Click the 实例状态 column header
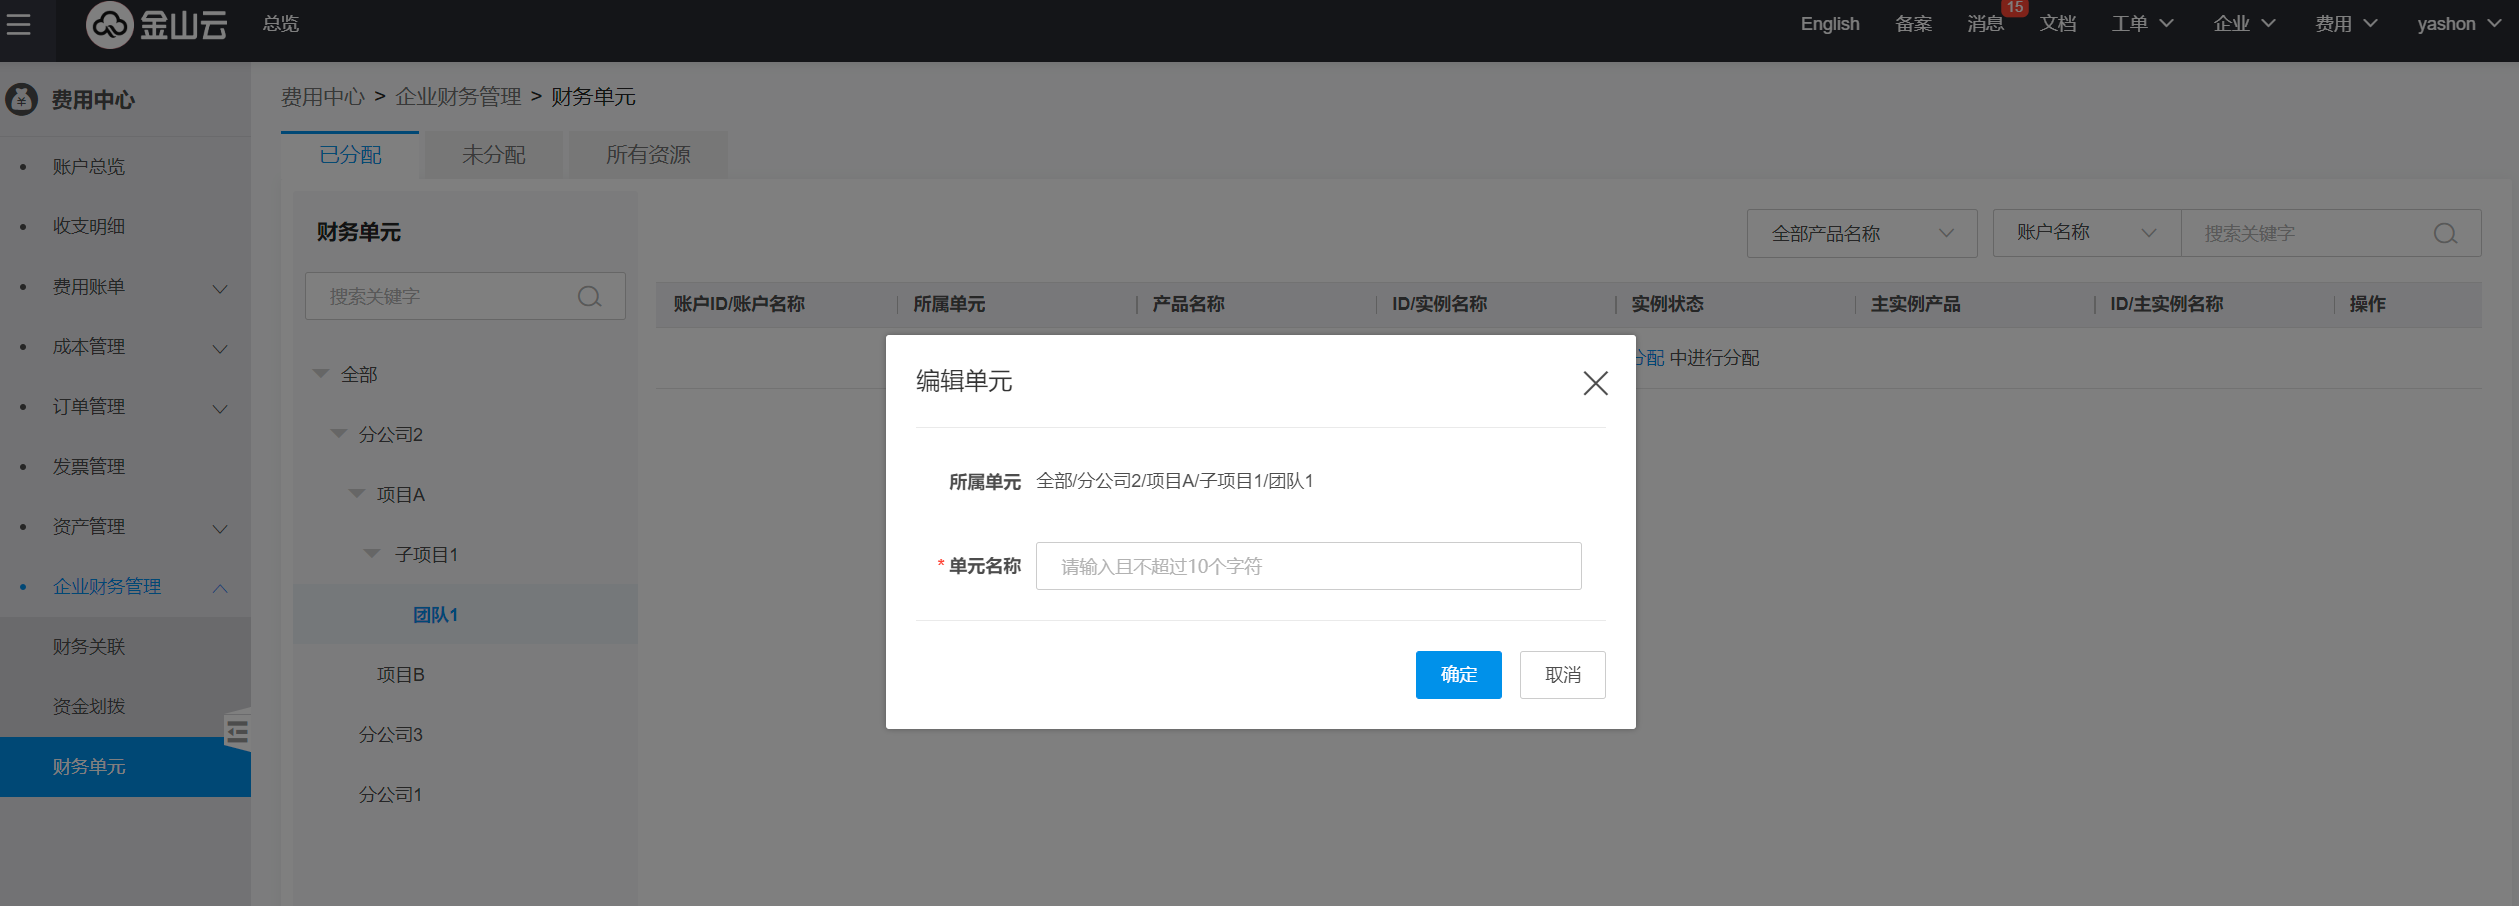Viewport: 2519px width, 906px height. (x=1667, y=304)
